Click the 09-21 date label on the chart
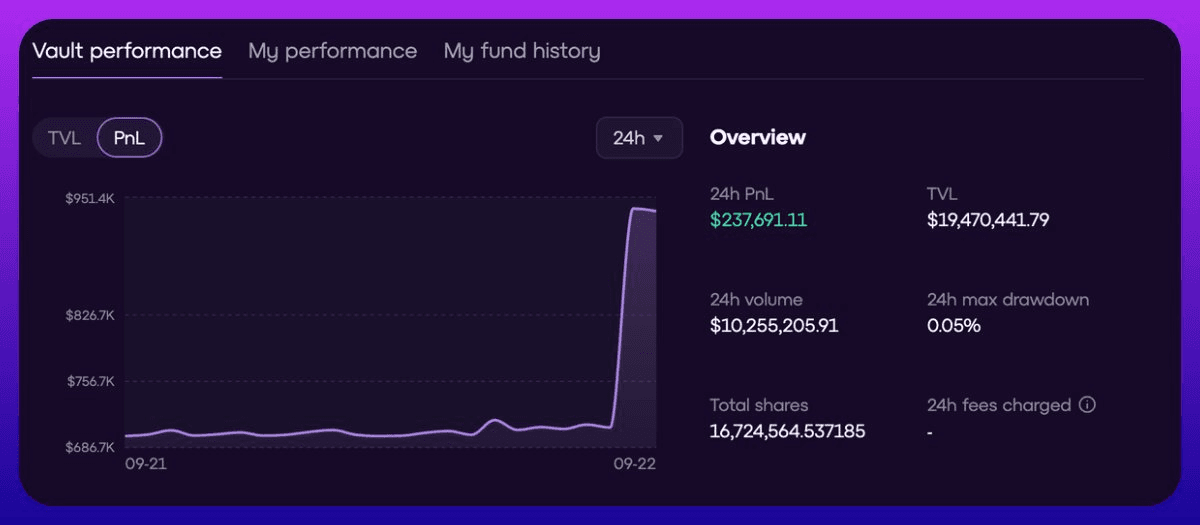 (x=145, y=465)
